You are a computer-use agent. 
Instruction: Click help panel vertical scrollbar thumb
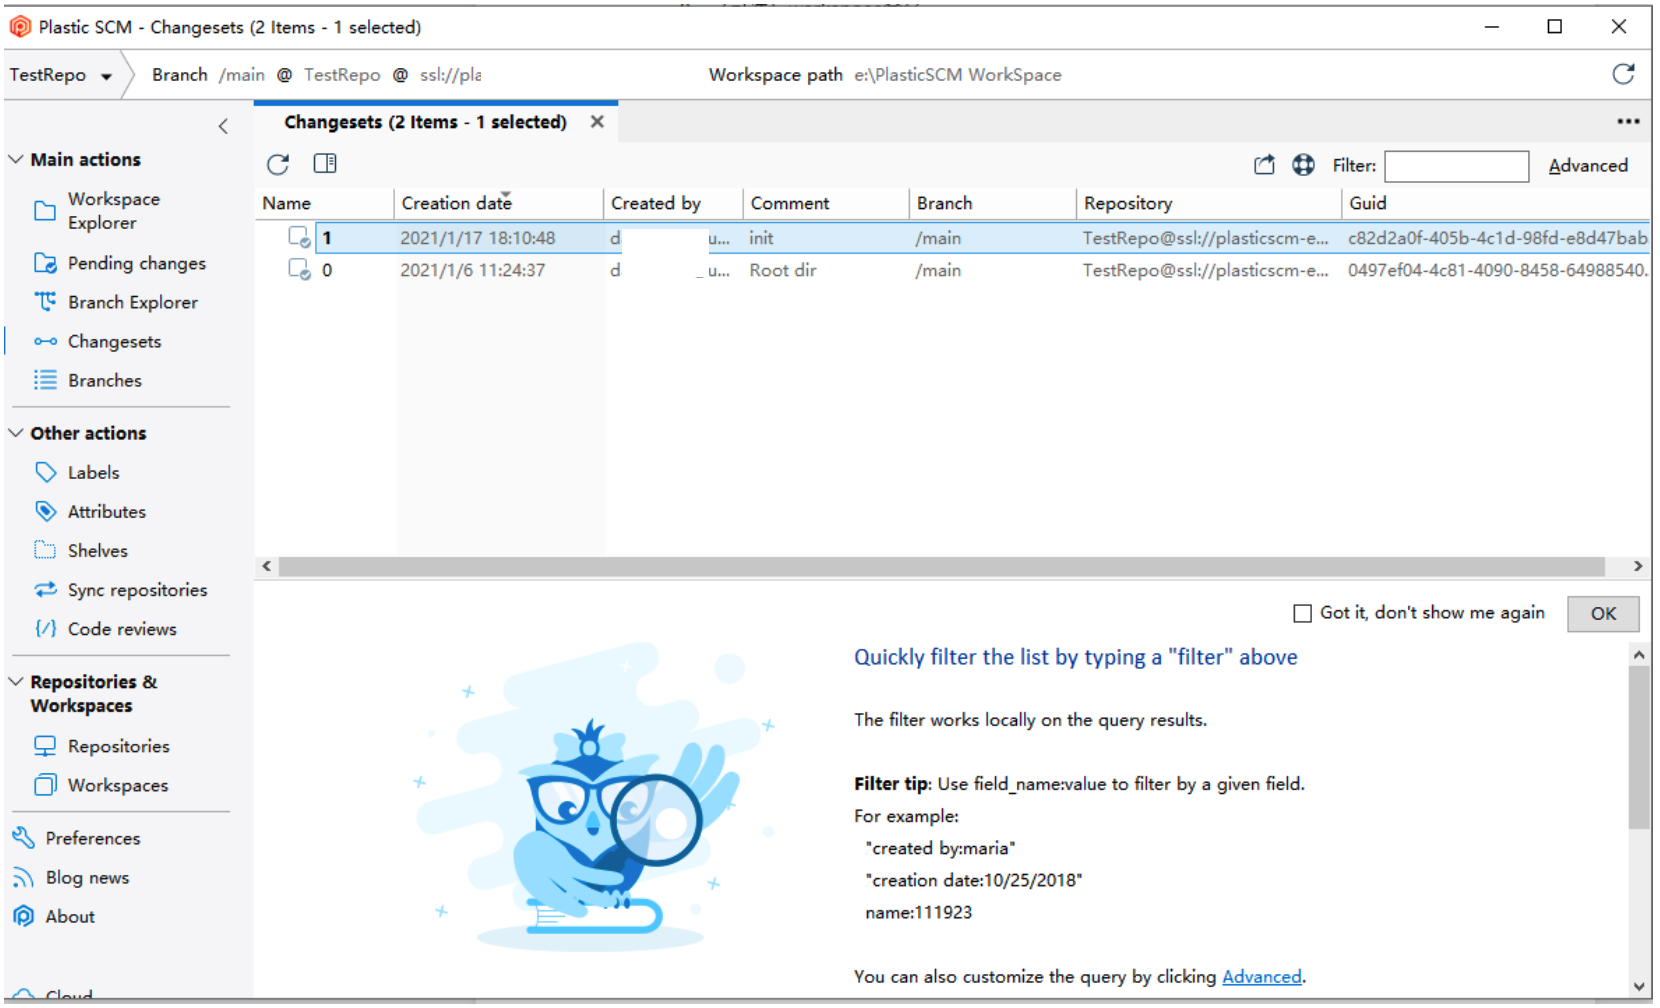tap(1638, 747)
